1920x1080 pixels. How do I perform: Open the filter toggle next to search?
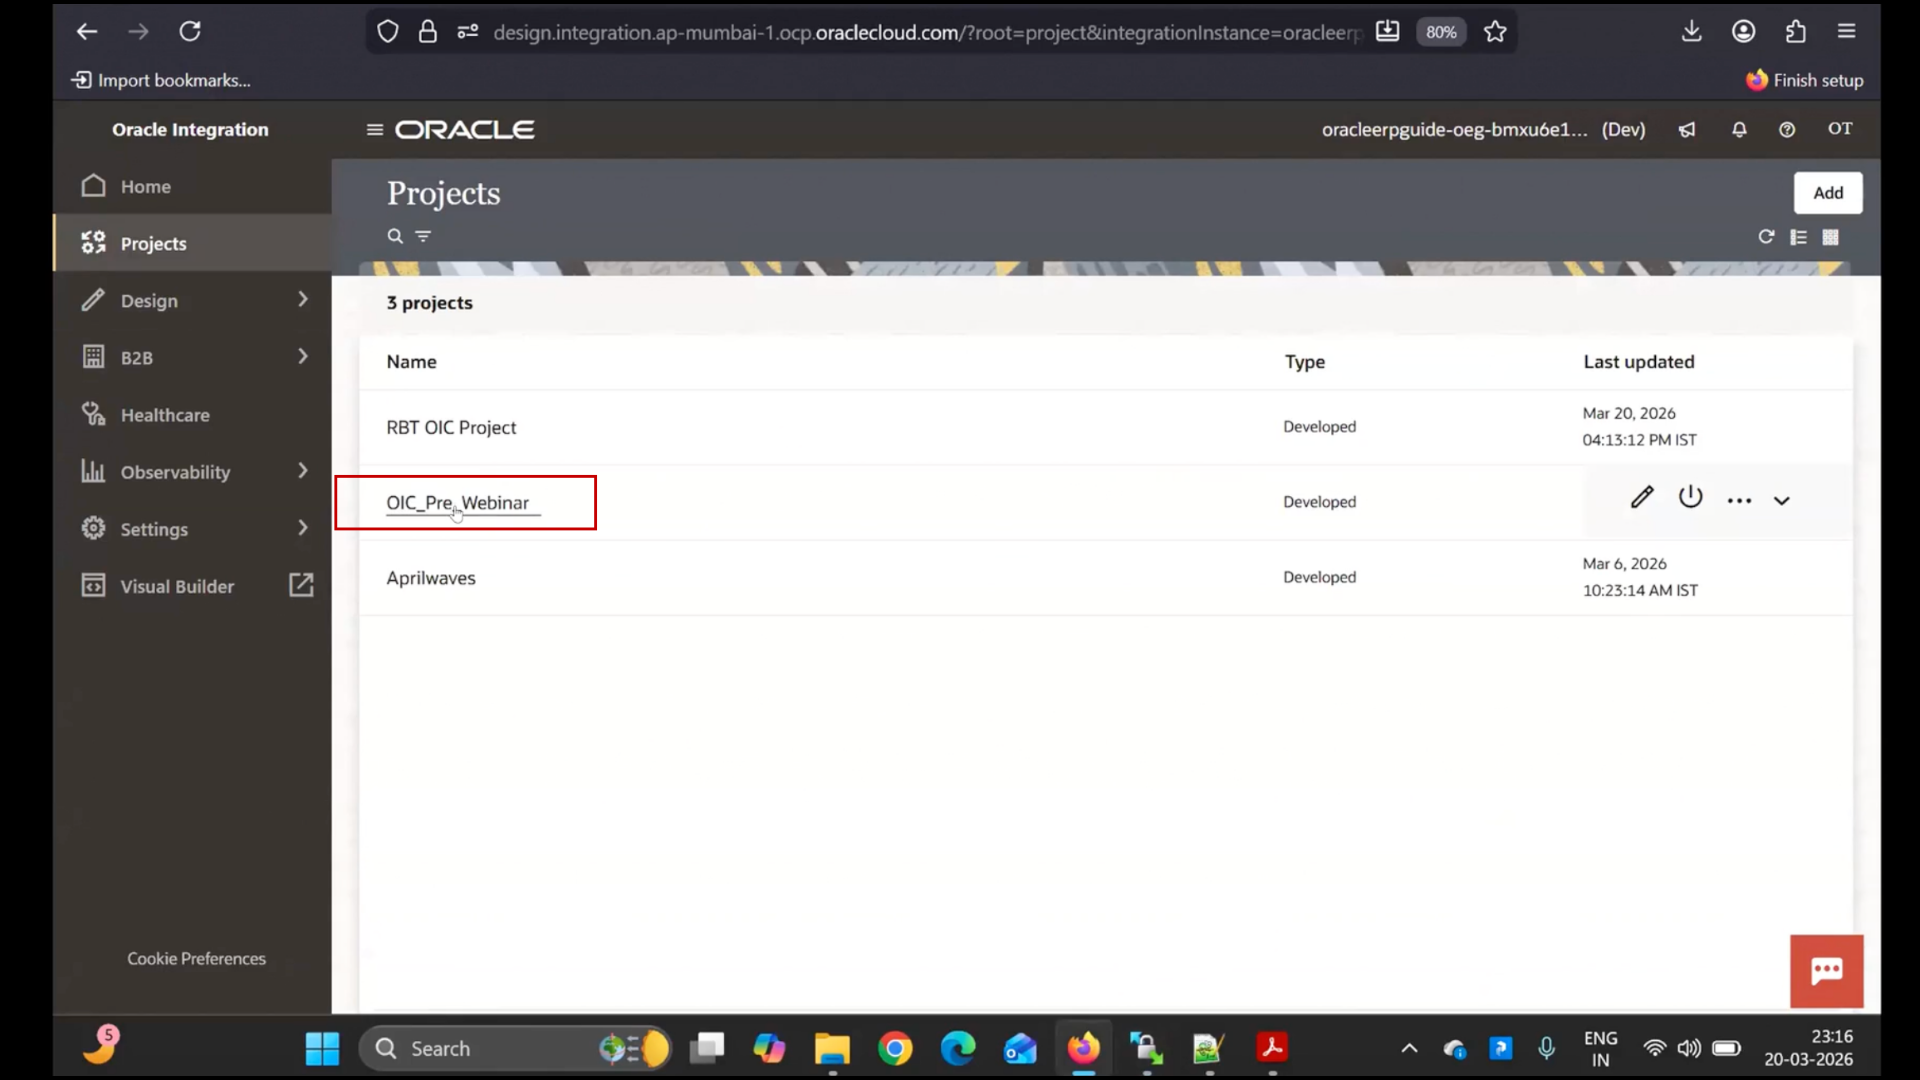pyautogui.click(x=424, y=236)
